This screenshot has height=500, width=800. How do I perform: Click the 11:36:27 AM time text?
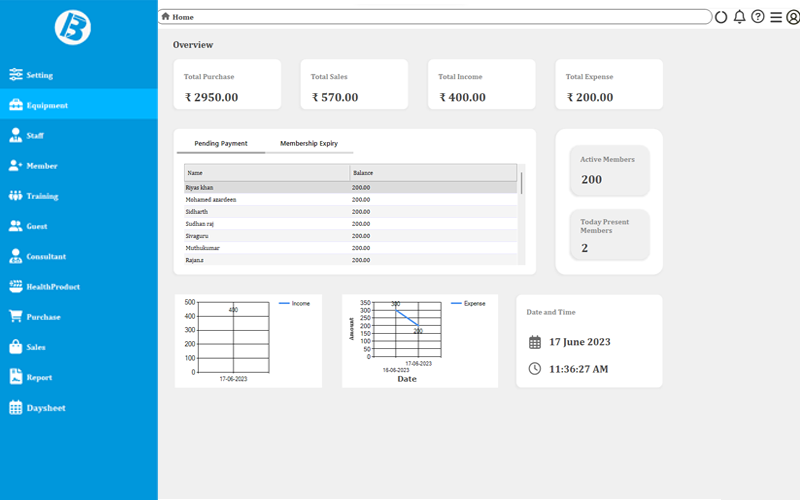coord(579,369)
